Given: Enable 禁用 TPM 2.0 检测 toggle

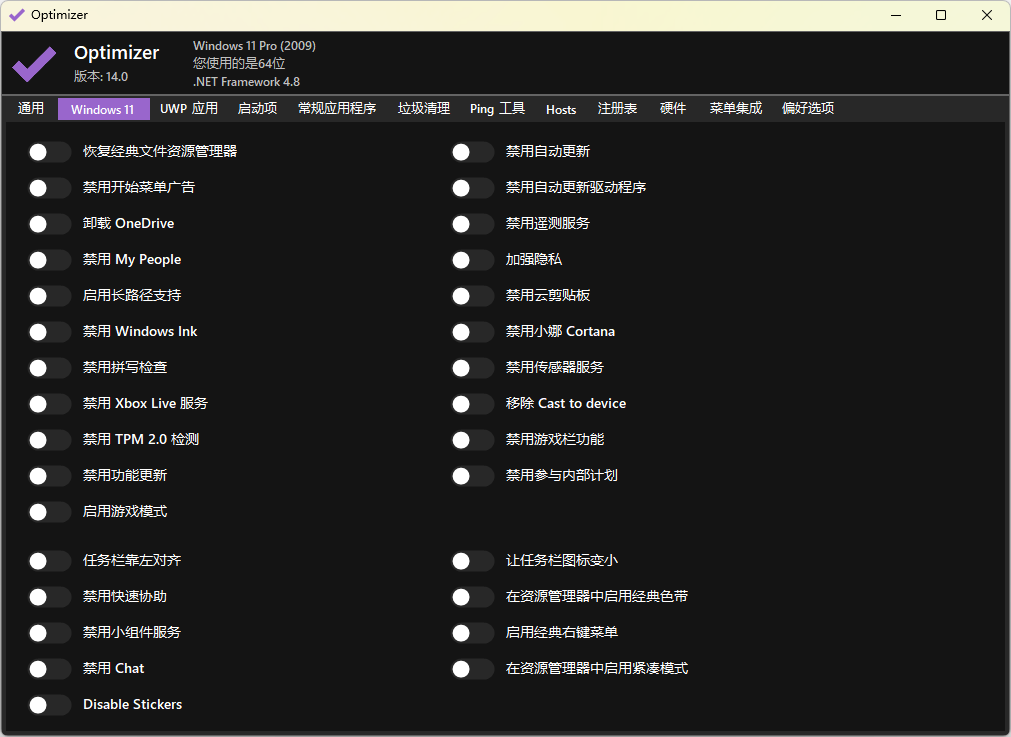Looking at the screenshot, I should click(x=50, y=440).
